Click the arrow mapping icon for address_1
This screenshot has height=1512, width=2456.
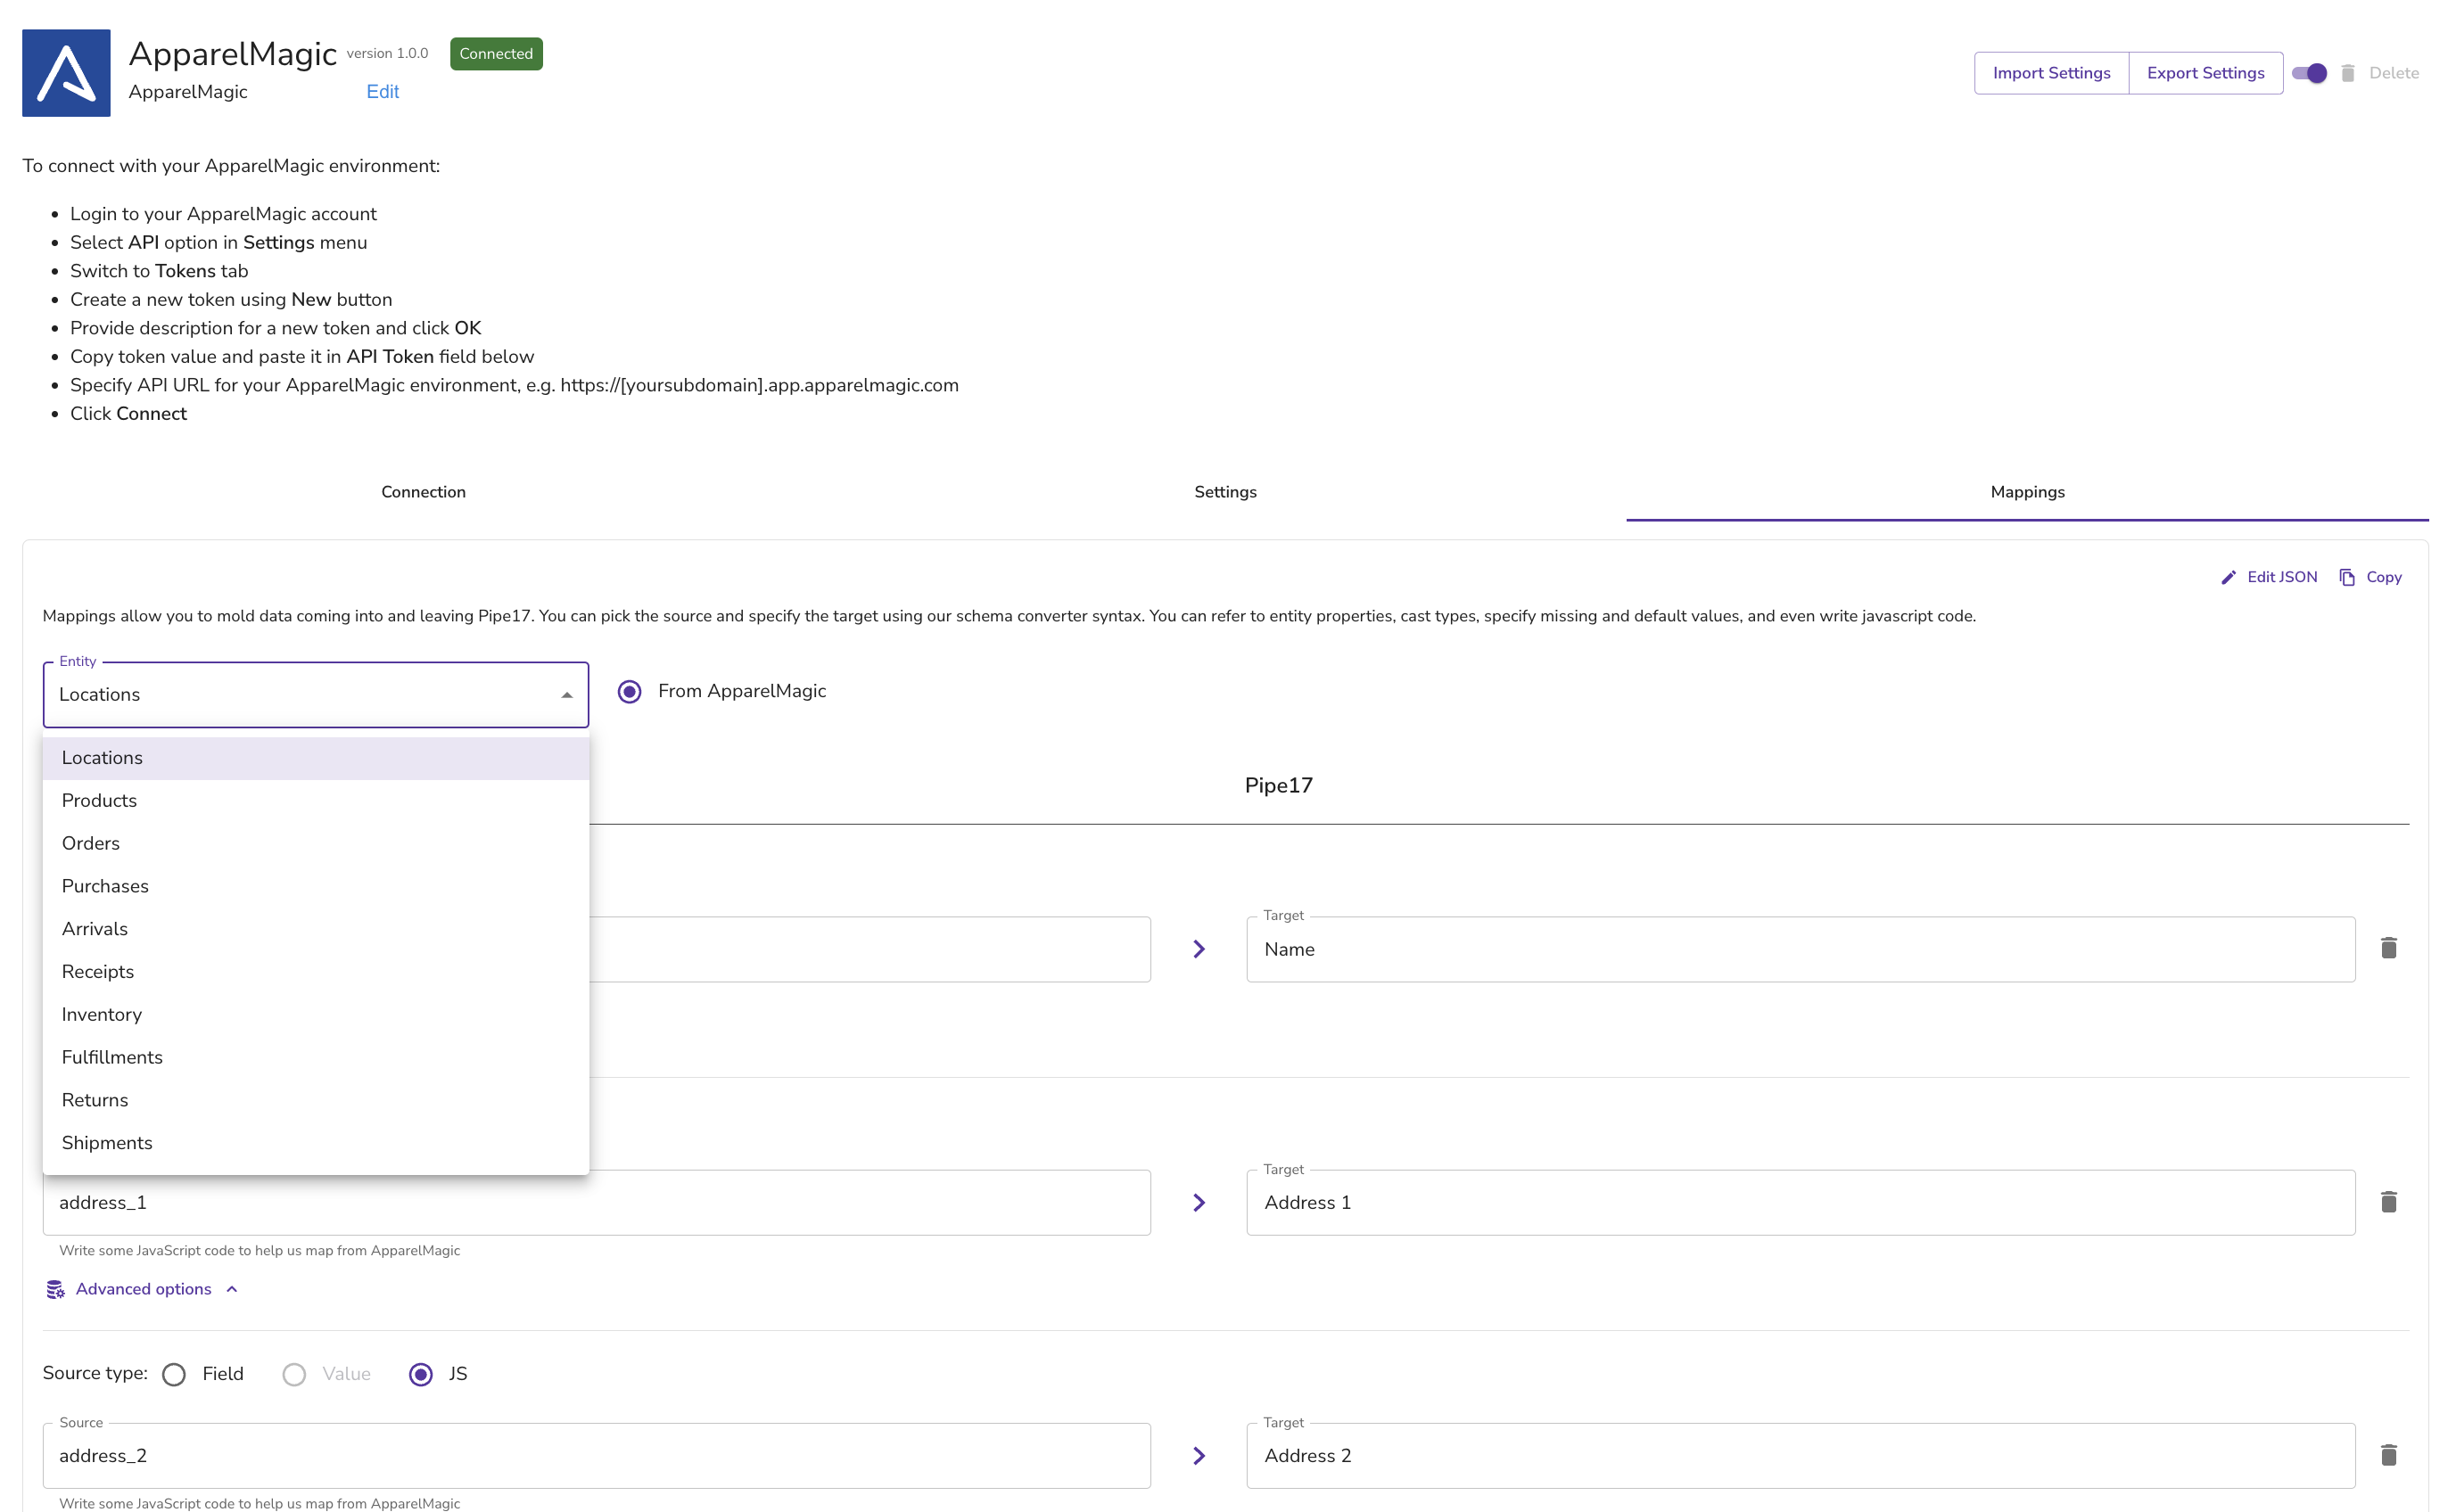click(1200, 1204)
